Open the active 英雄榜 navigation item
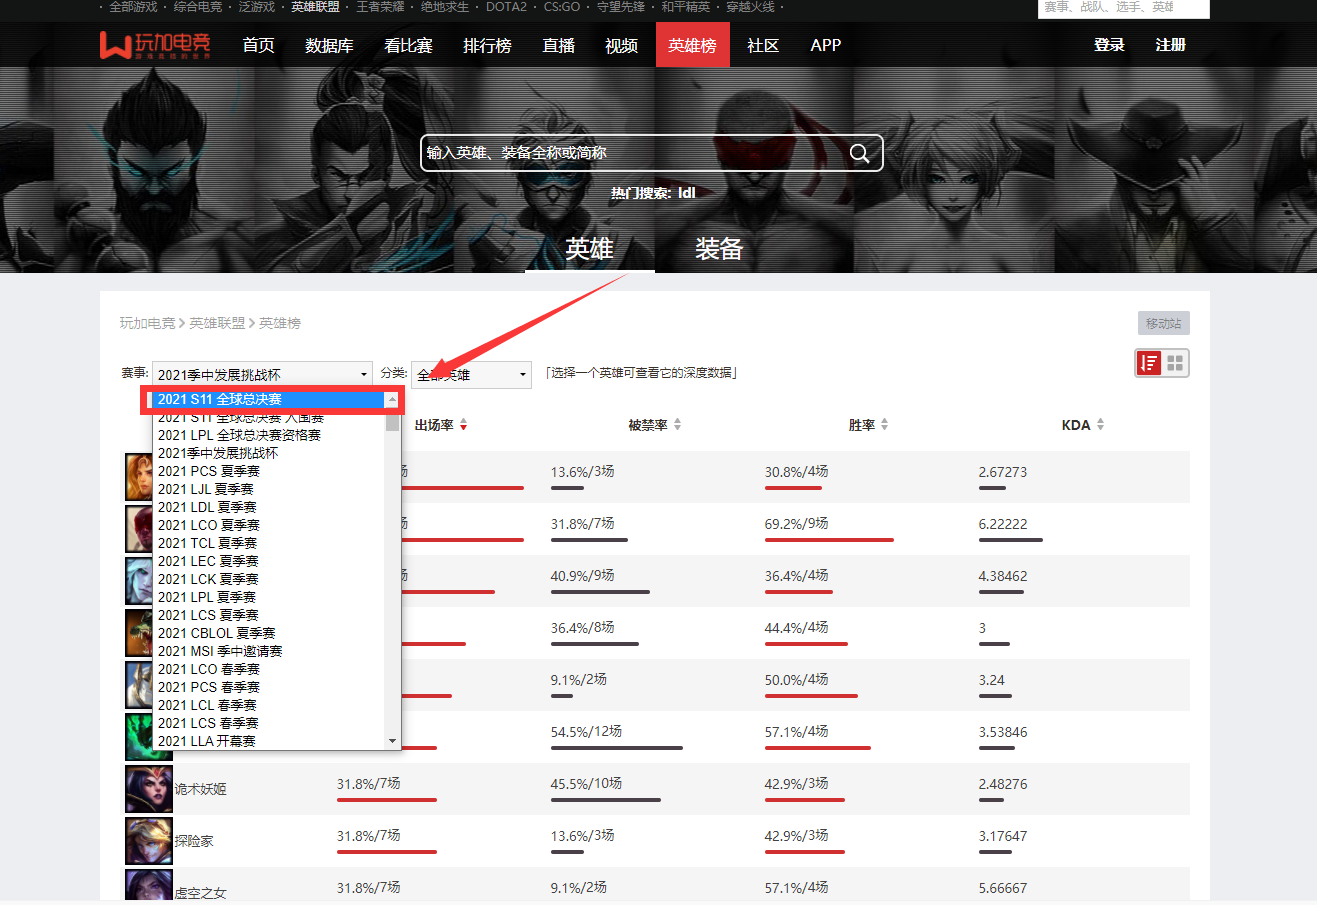 point(692,45)
